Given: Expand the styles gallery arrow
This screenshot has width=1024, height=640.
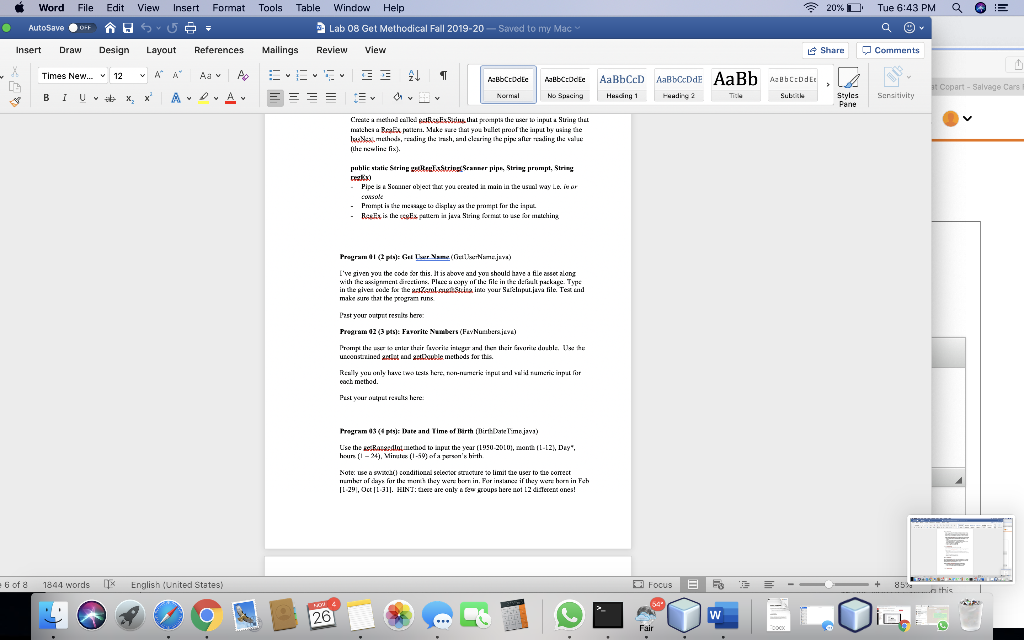Looking at the screenshot, I should pyautogui.click(x=827, y=84).
